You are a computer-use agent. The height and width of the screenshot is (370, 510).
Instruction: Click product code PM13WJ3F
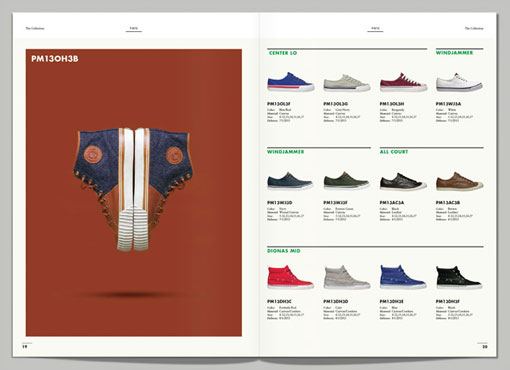(336, 203)
